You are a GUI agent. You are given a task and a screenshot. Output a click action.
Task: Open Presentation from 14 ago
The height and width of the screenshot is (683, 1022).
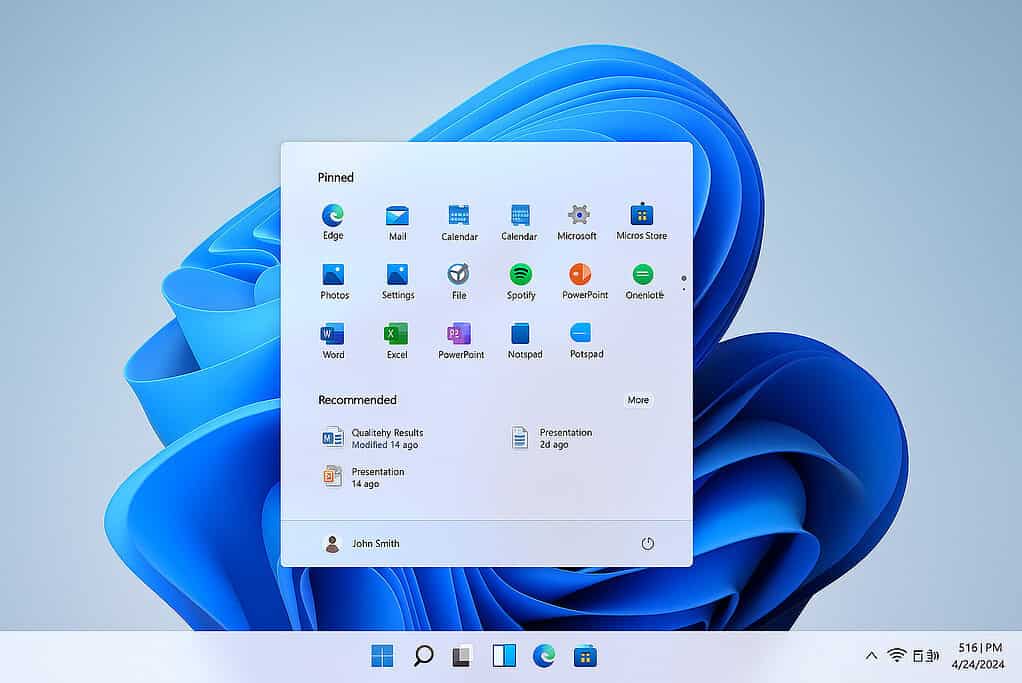tap(363, 478)
